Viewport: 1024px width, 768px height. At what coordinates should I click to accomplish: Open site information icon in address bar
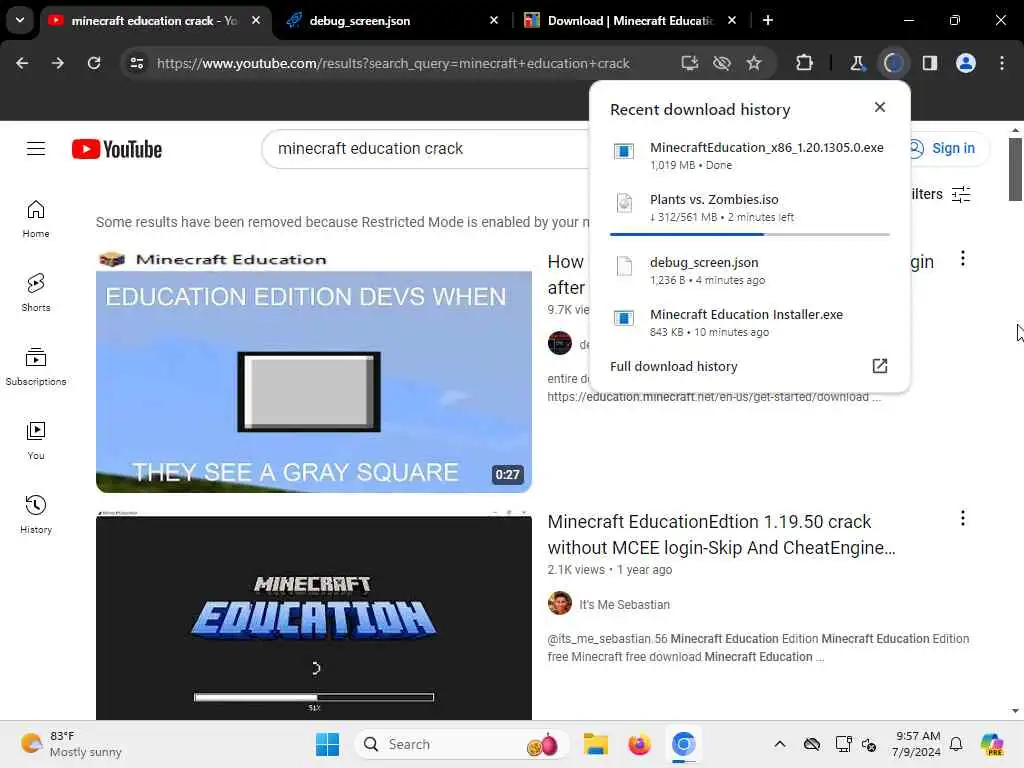[136, 63]
